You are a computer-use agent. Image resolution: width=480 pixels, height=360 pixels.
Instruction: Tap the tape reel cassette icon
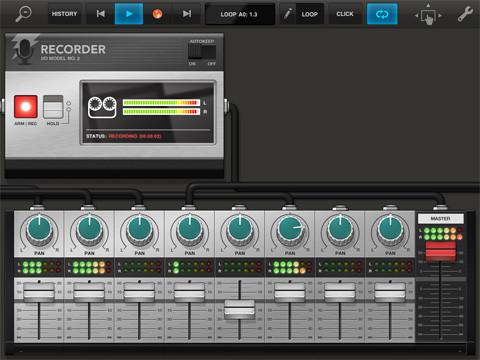102,107
